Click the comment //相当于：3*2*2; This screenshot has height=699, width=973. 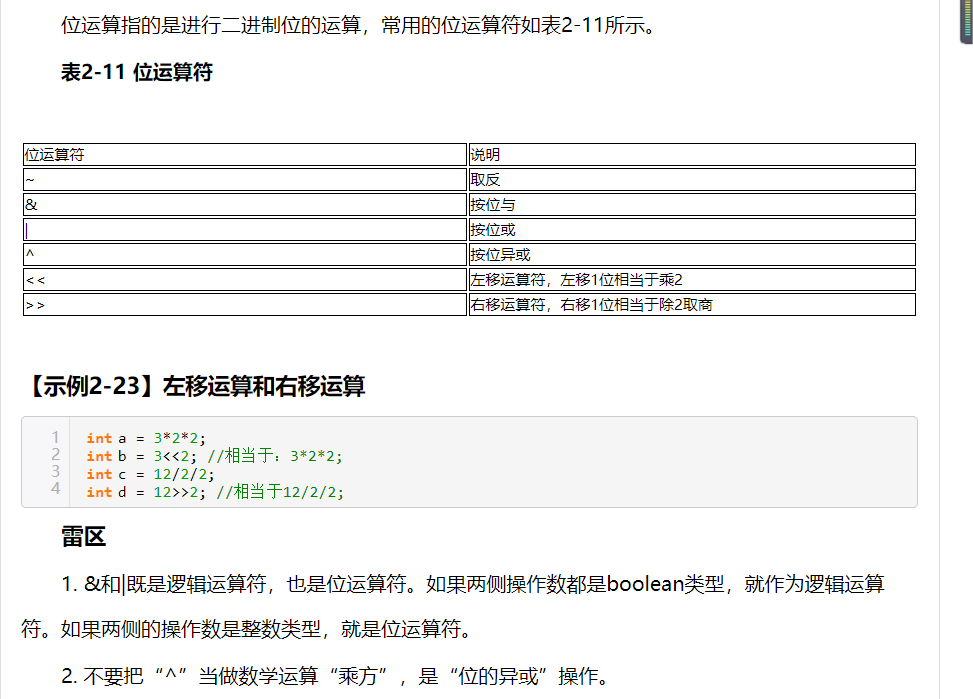pos(274,456)
